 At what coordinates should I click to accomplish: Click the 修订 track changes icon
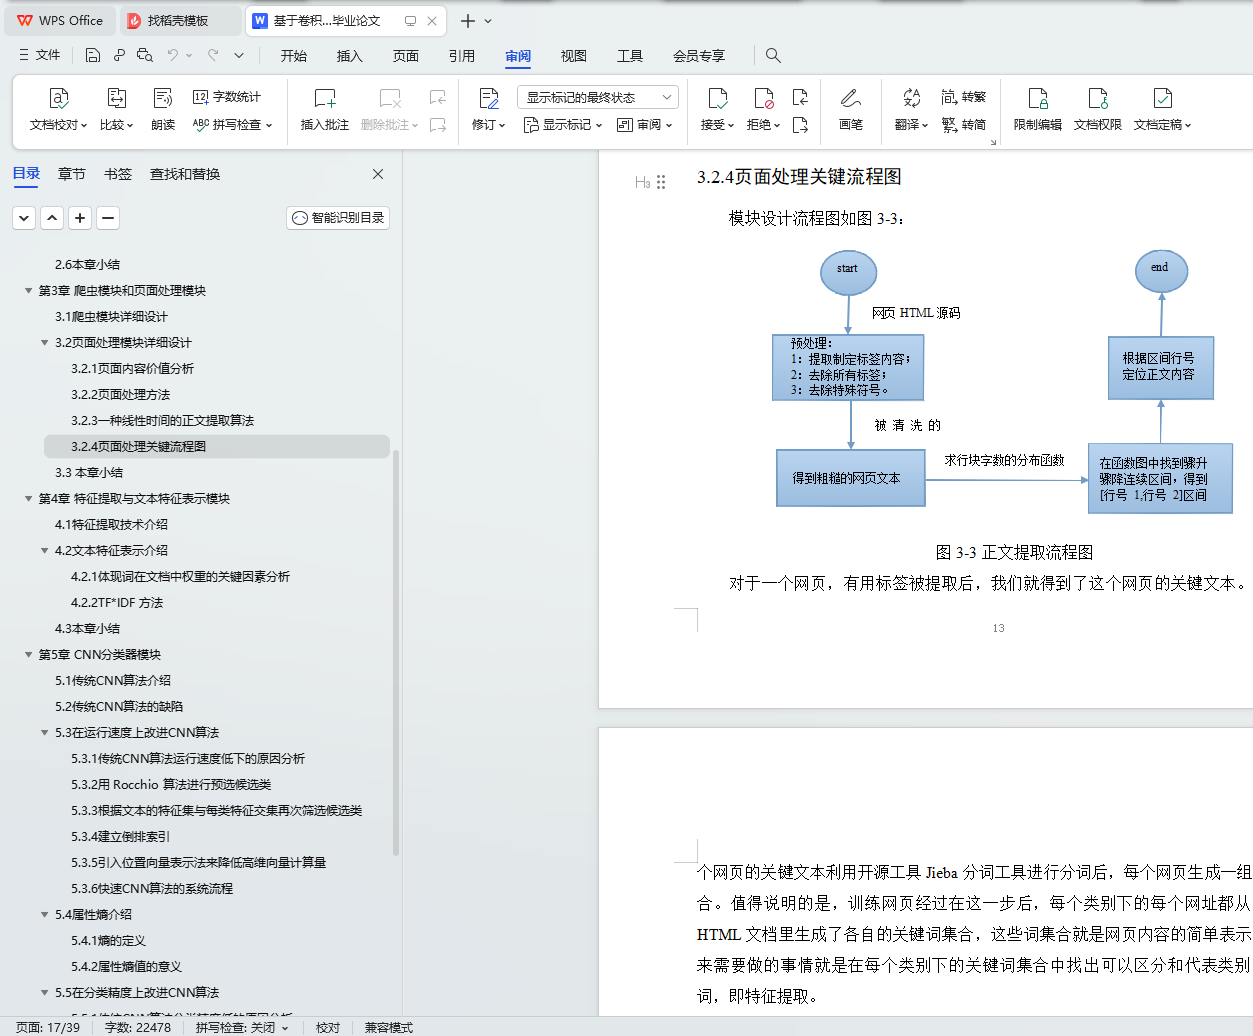coord(488,98)
